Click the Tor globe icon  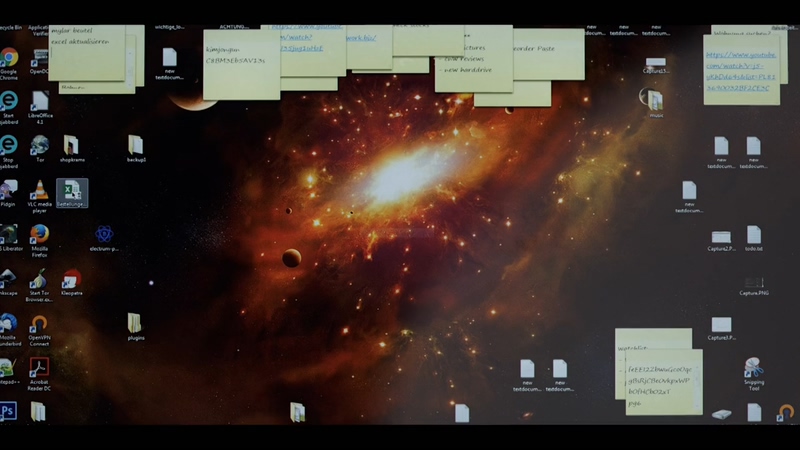[x=40, y=148]
